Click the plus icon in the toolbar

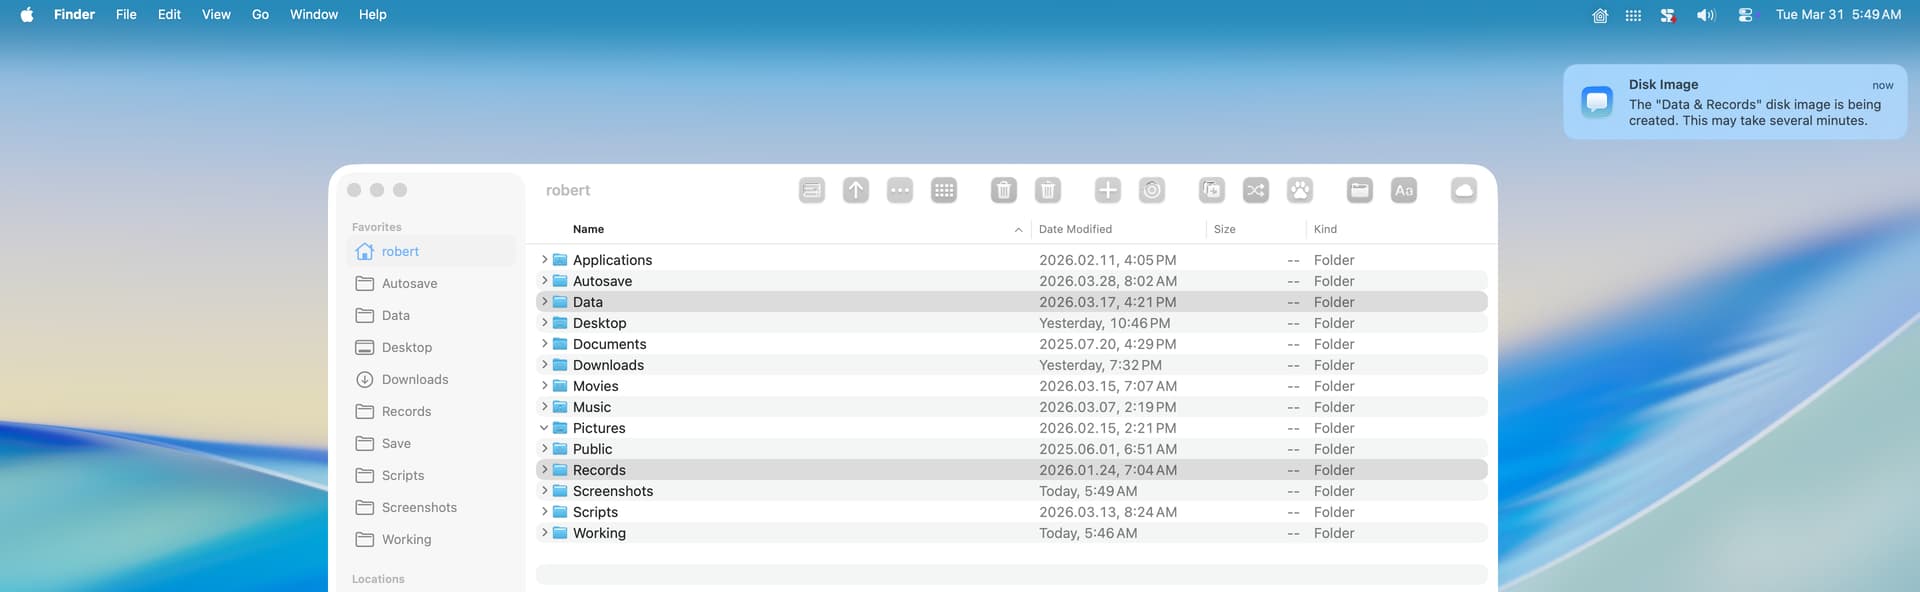(1108, 190)
